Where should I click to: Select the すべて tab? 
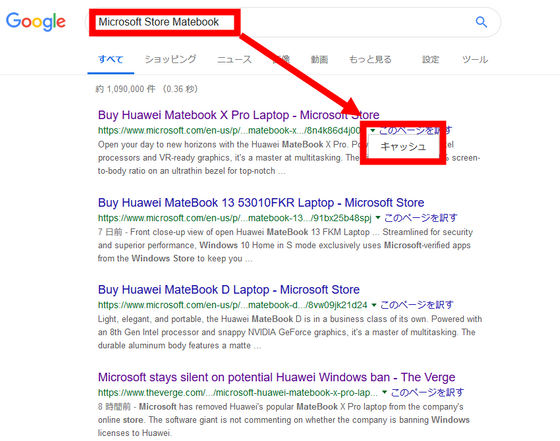111,59
